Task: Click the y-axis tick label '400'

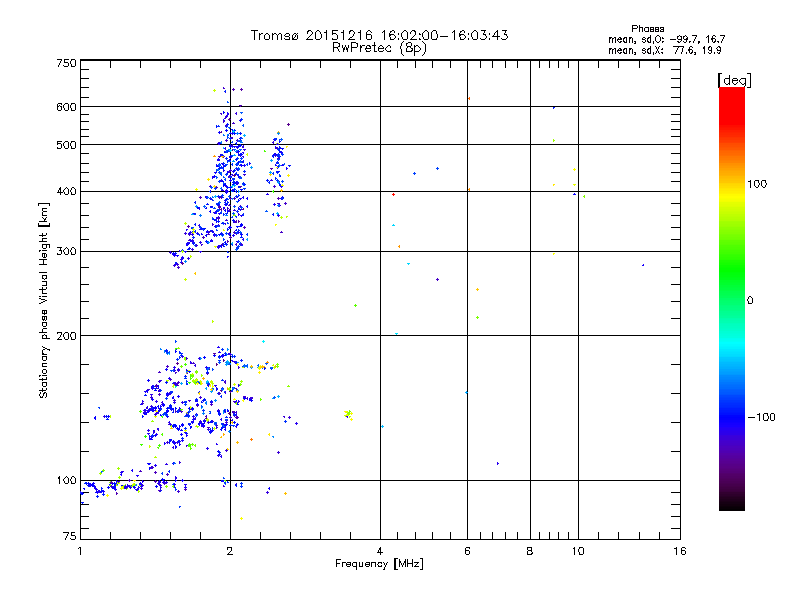Action: (66, 191)
